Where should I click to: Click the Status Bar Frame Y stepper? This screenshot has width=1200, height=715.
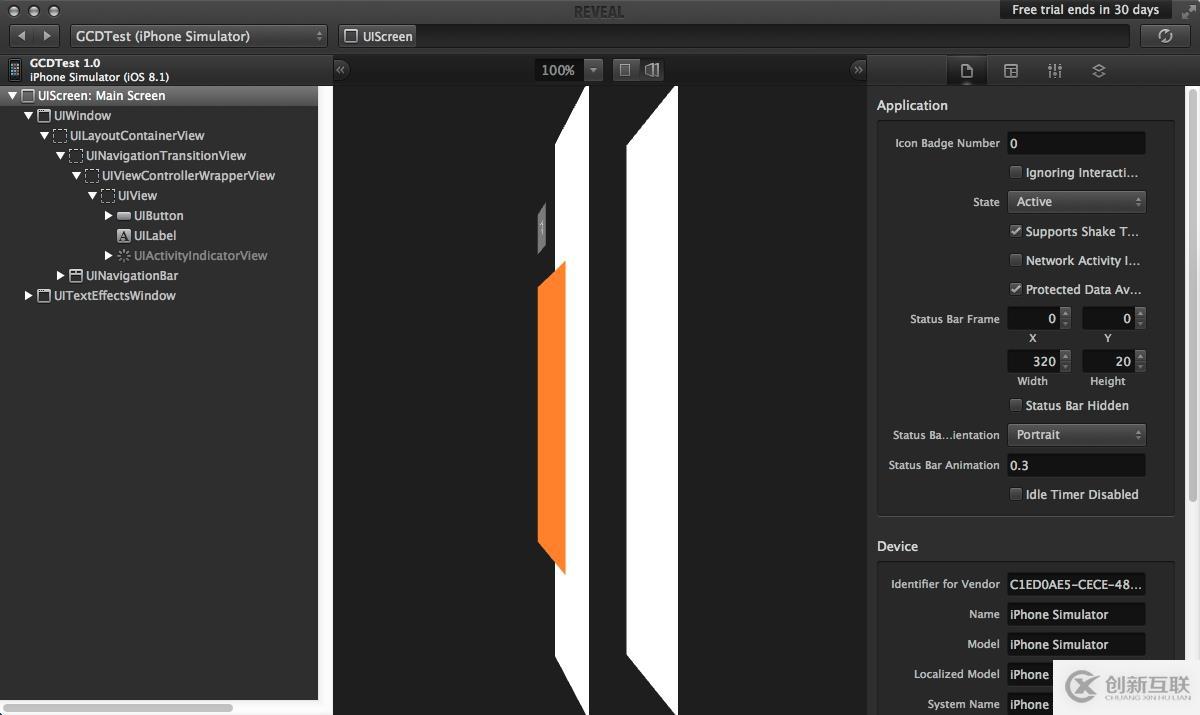[1140, 319]
